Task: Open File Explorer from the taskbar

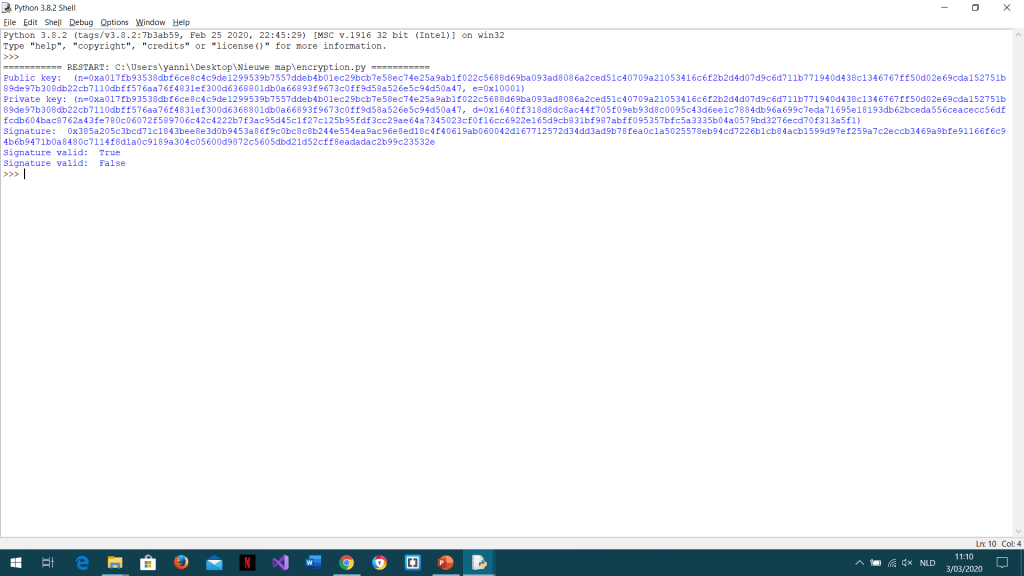Action: (x=115, y=563)
